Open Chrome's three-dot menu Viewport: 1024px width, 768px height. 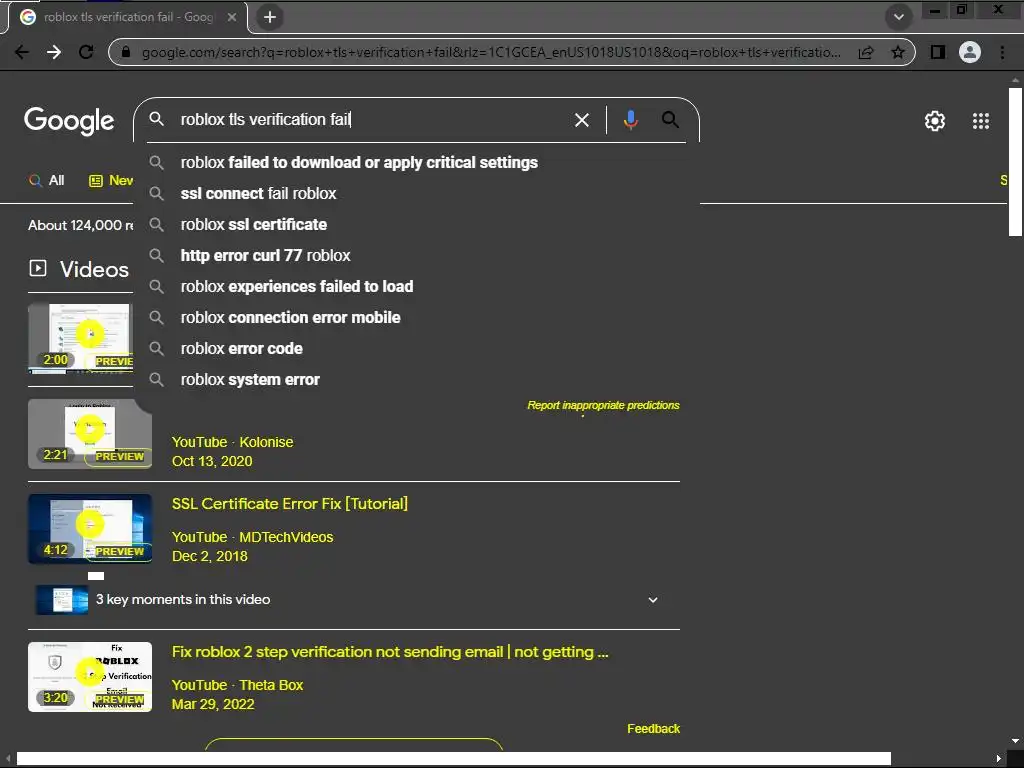point(1002,52)
